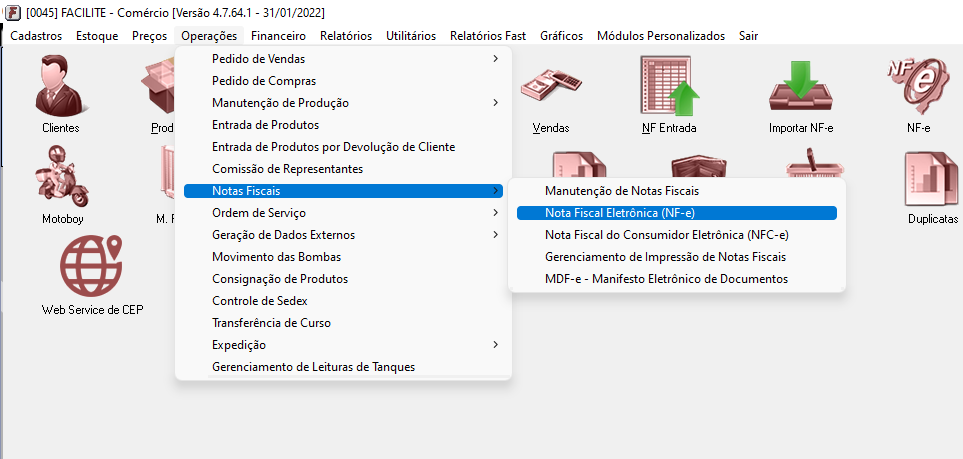Click Sair in the menu bar
The image size is (963, 459).
click(748, 36)
